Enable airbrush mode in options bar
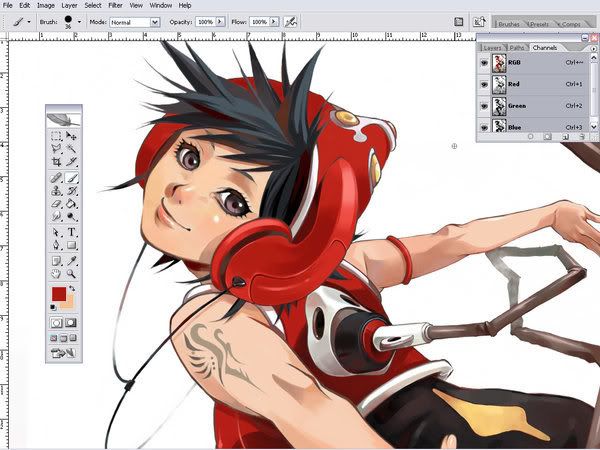Image resolution: width=600 pixels, height=450 pixels. click(290, 22)
